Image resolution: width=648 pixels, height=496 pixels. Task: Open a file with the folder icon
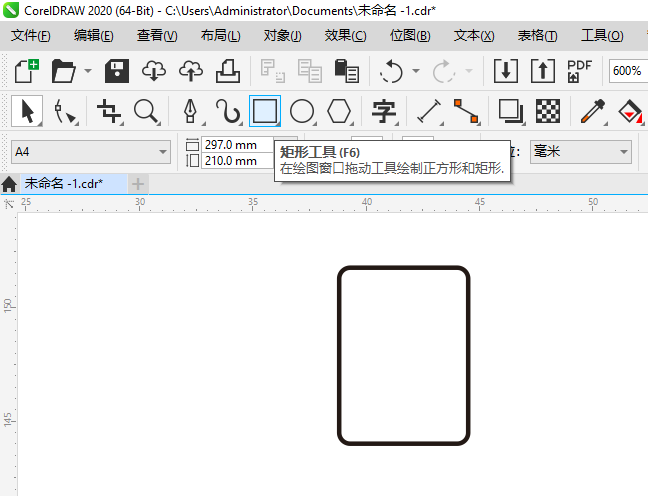63,71
